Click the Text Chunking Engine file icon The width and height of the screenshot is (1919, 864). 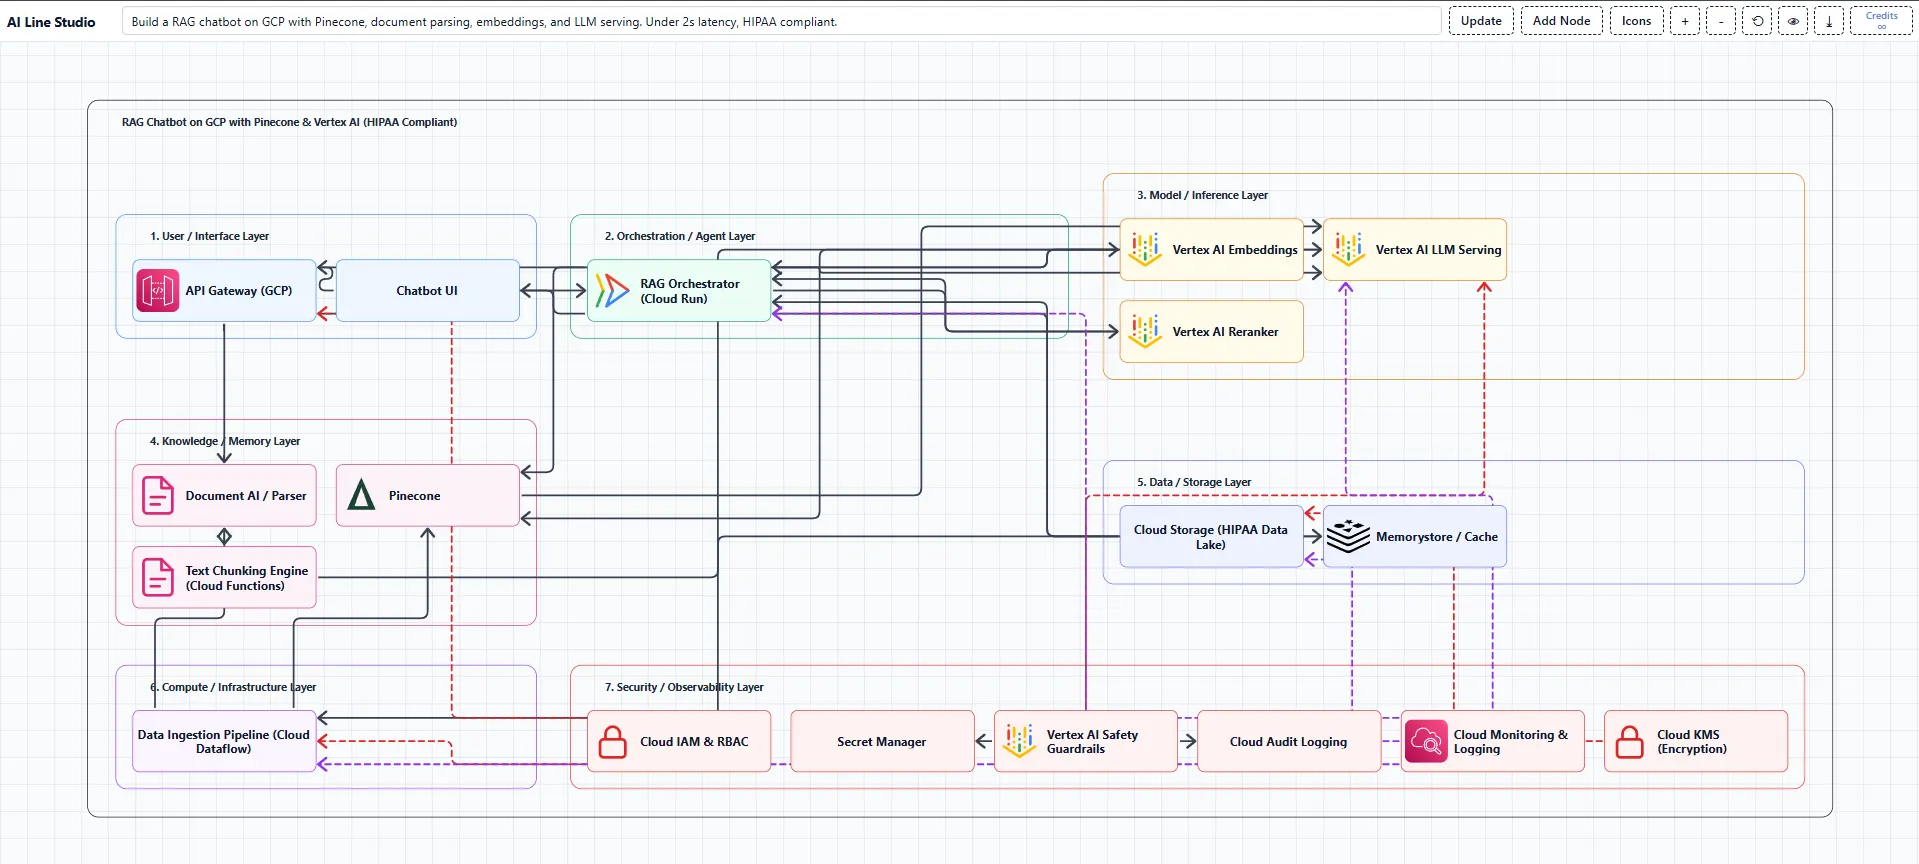pos(158,577)
